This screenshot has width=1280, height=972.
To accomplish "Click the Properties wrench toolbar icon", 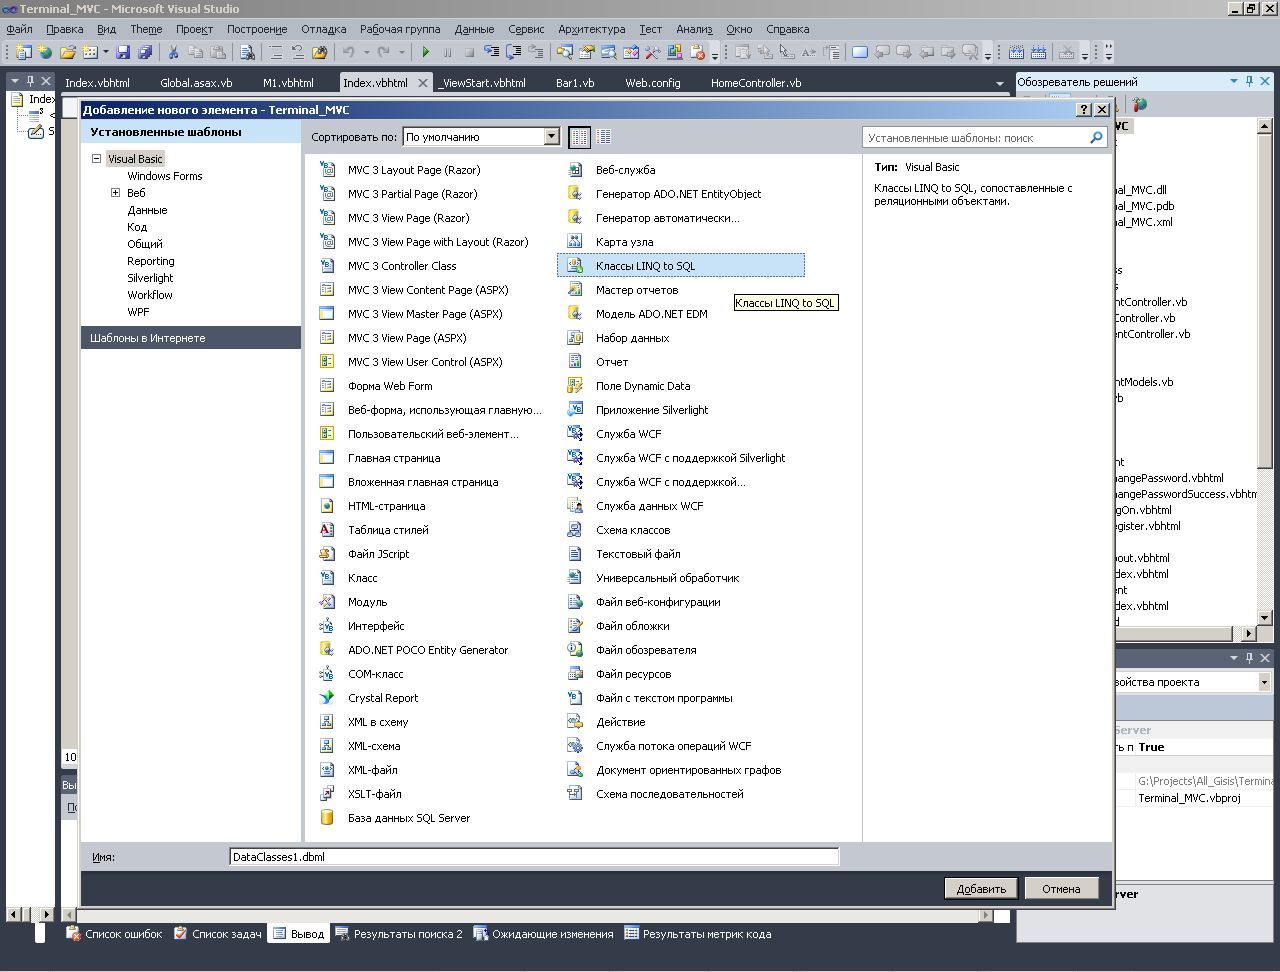I will coord(653,52).
